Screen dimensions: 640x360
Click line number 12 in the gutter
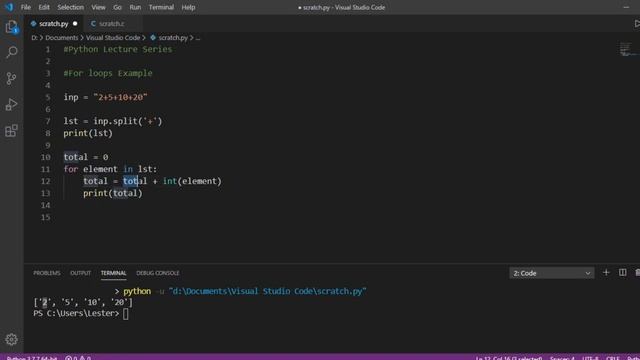pyautogui.click(x=46, y=181)
